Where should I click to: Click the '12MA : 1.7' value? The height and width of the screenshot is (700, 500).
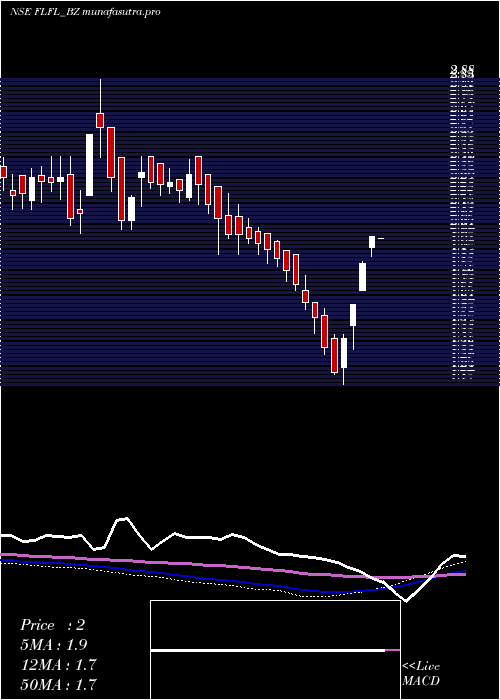tap(58, 665)
